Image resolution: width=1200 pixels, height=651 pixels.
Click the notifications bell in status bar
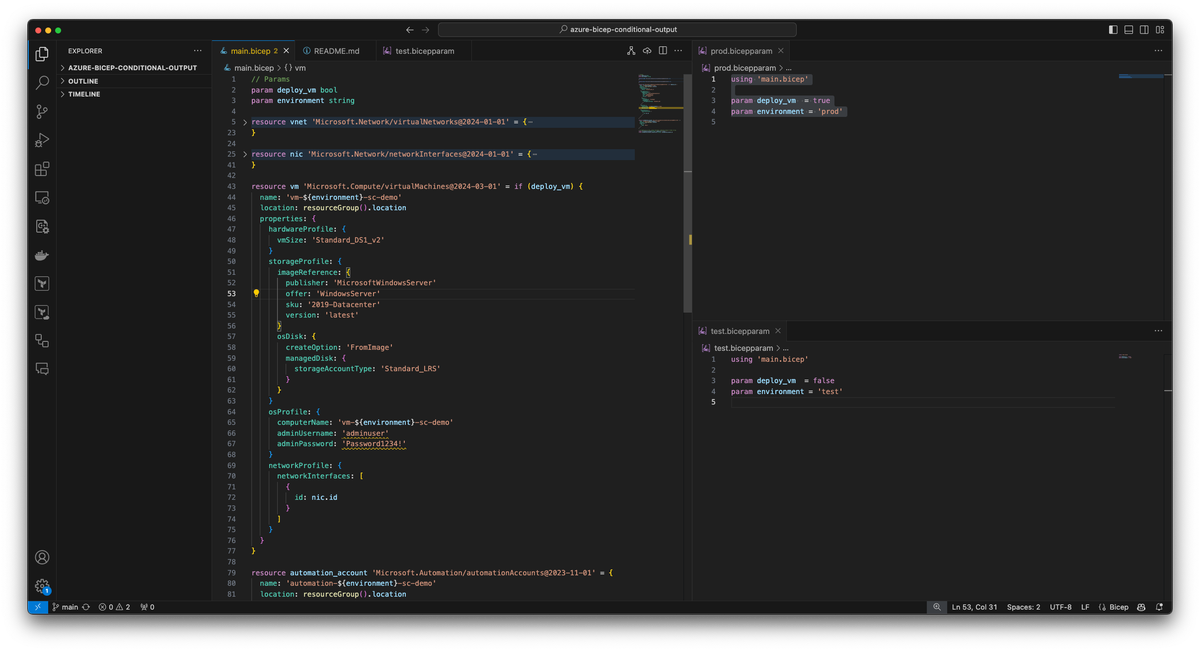(x=1159, y=607)
